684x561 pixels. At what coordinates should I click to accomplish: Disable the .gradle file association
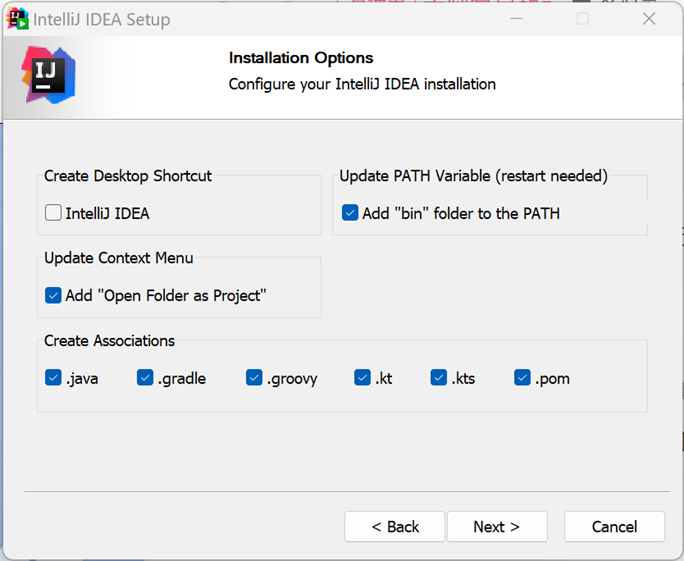coord(145,378)
